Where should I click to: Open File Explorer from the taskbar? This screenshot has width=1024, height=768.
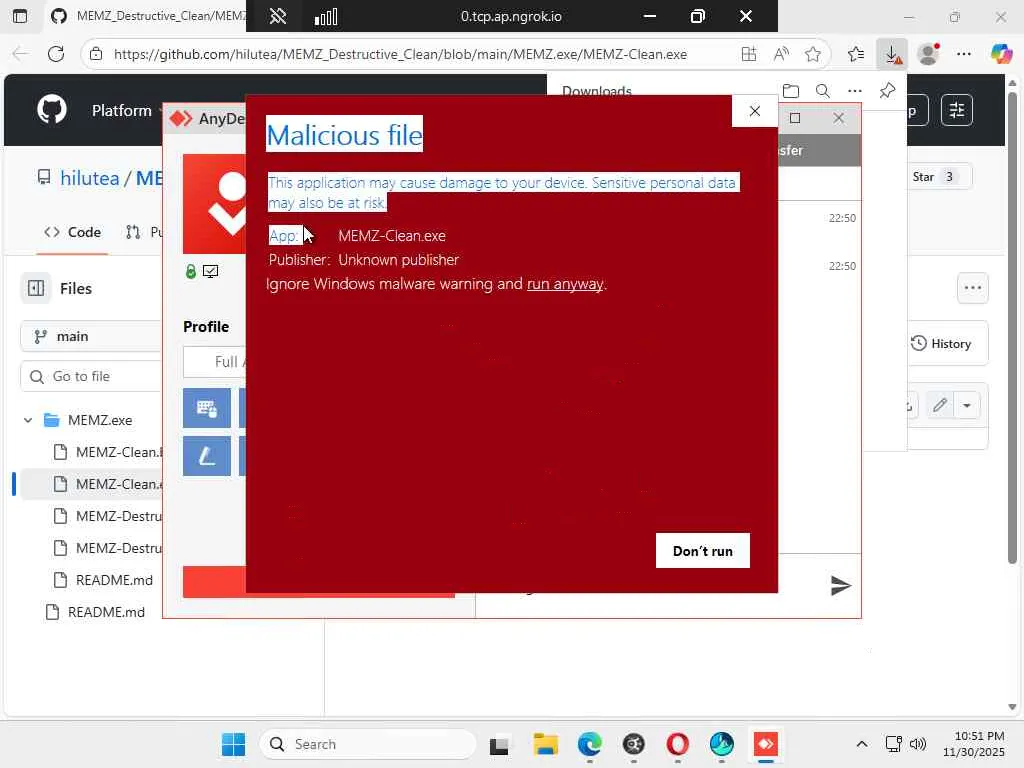(545, 744)
